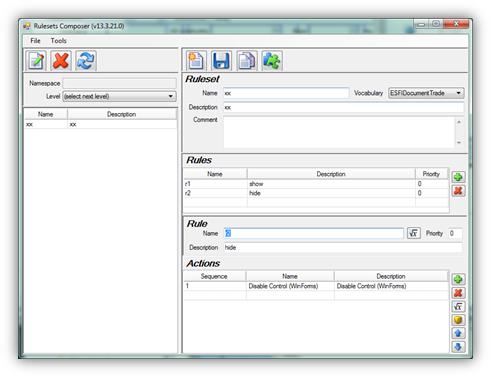Viewport: 491px width, 377px height.
Task: Open the Tools menu
Action: coord(59,41)
